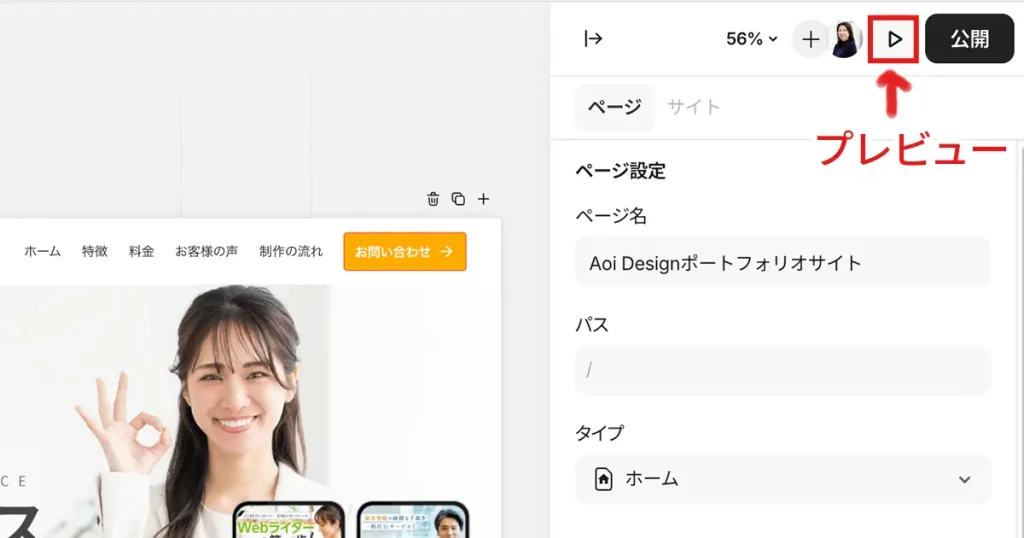Screen dimensions: 1024x538
Task: Click ホーム in the site navigation
Action: click(x=42, y=251)
